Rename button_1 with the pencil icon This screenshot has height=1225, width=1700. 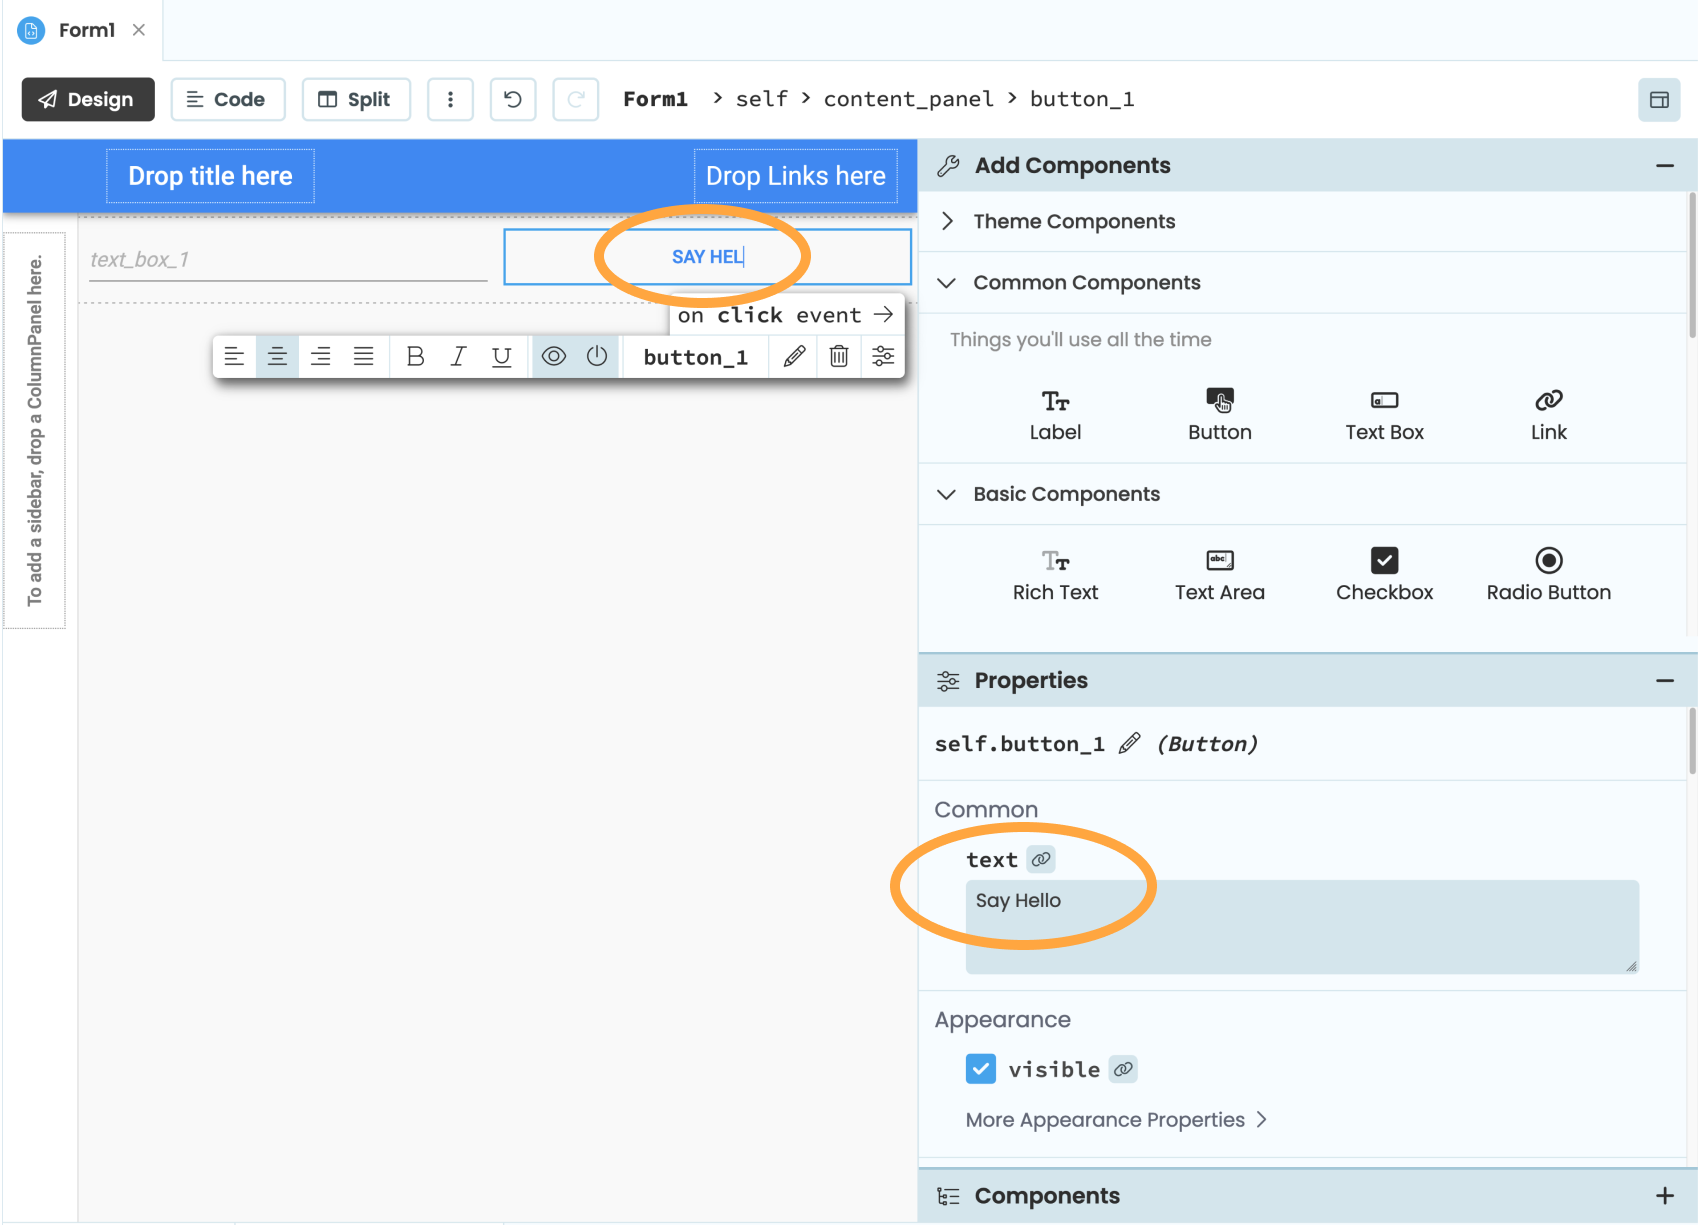(793, 357)
